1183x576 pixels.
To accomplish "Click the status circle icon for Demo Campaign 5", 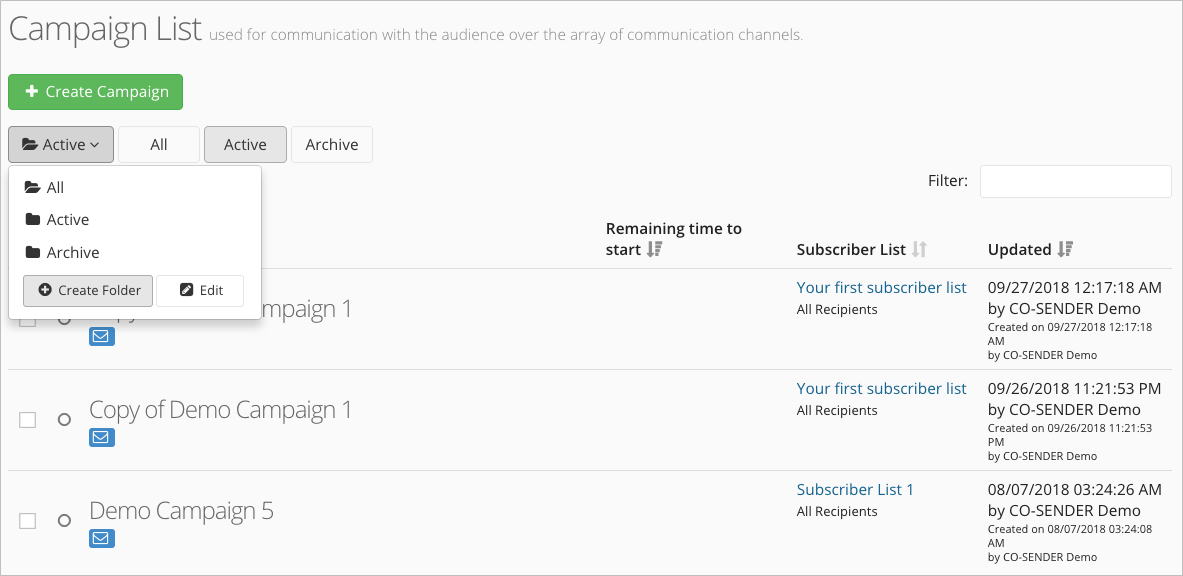I will point(64,520).
